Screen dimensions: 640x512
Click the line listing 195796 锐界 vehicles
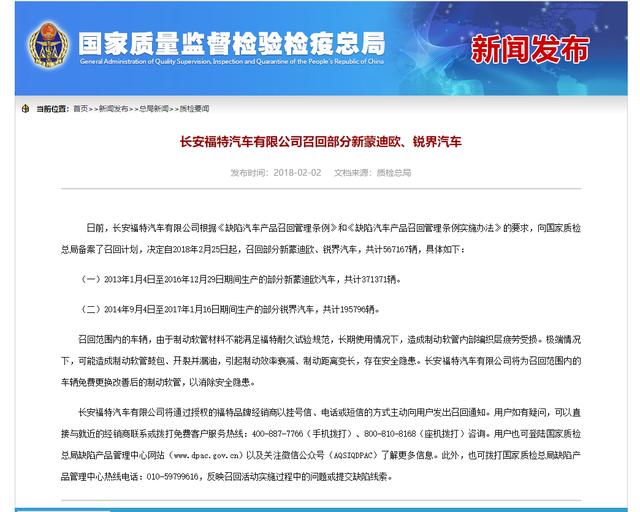(x=229, y=309)
